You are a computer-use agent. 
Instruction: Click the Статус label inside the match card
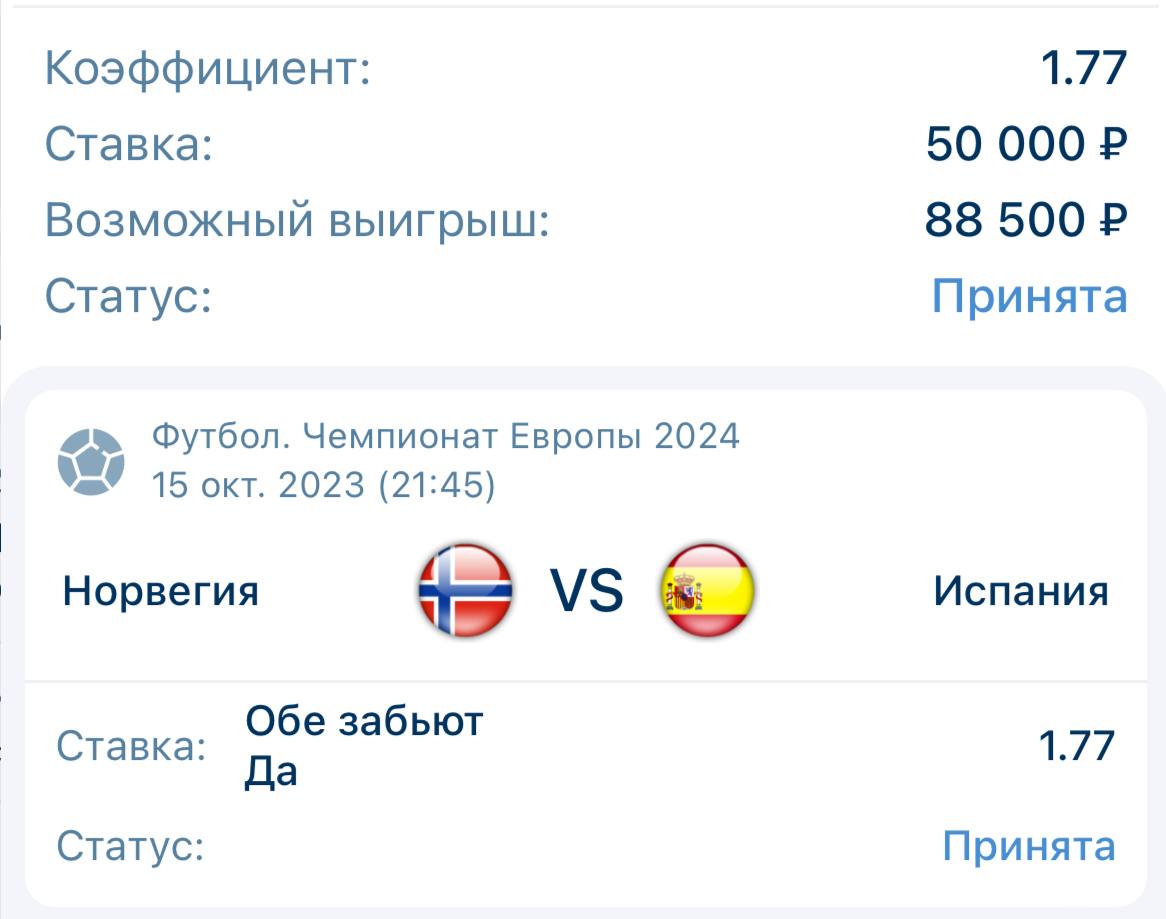[130, 847]
